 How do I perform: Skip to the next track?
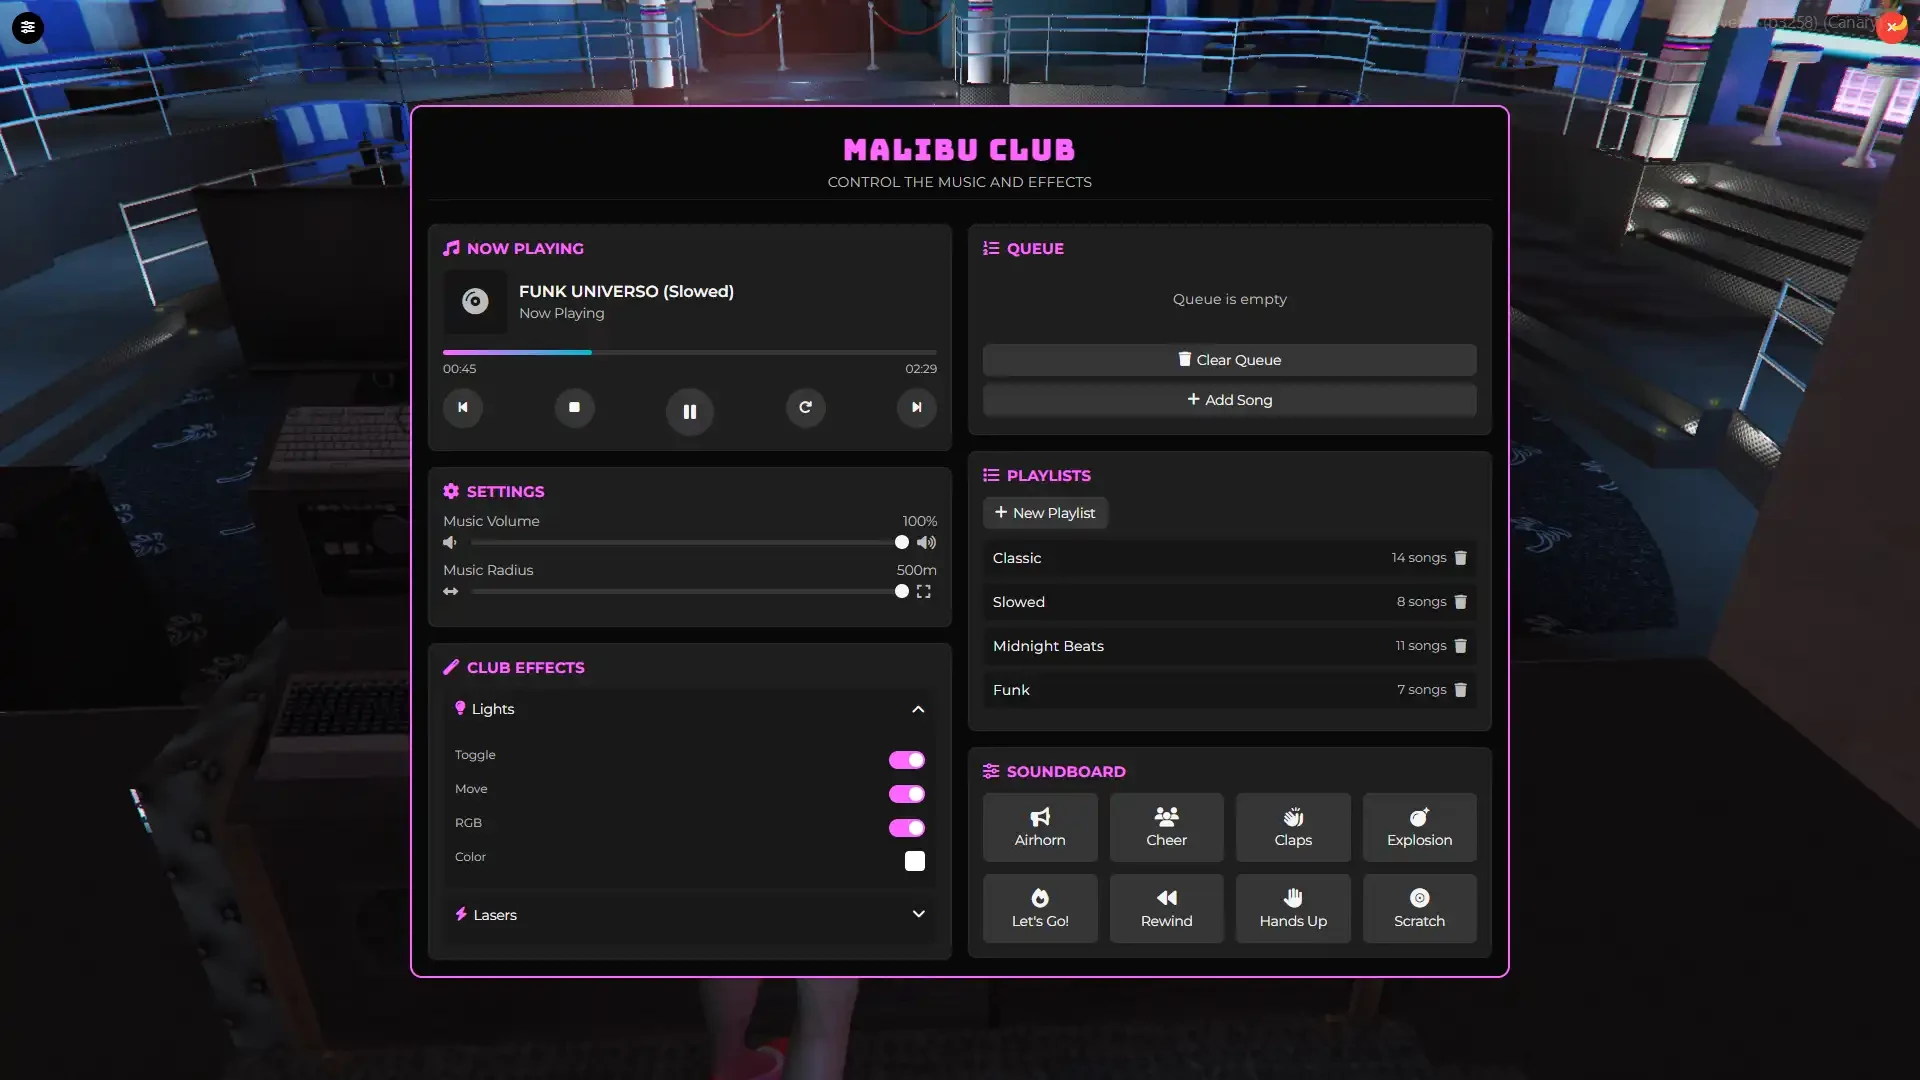click(x=916, y=408)
